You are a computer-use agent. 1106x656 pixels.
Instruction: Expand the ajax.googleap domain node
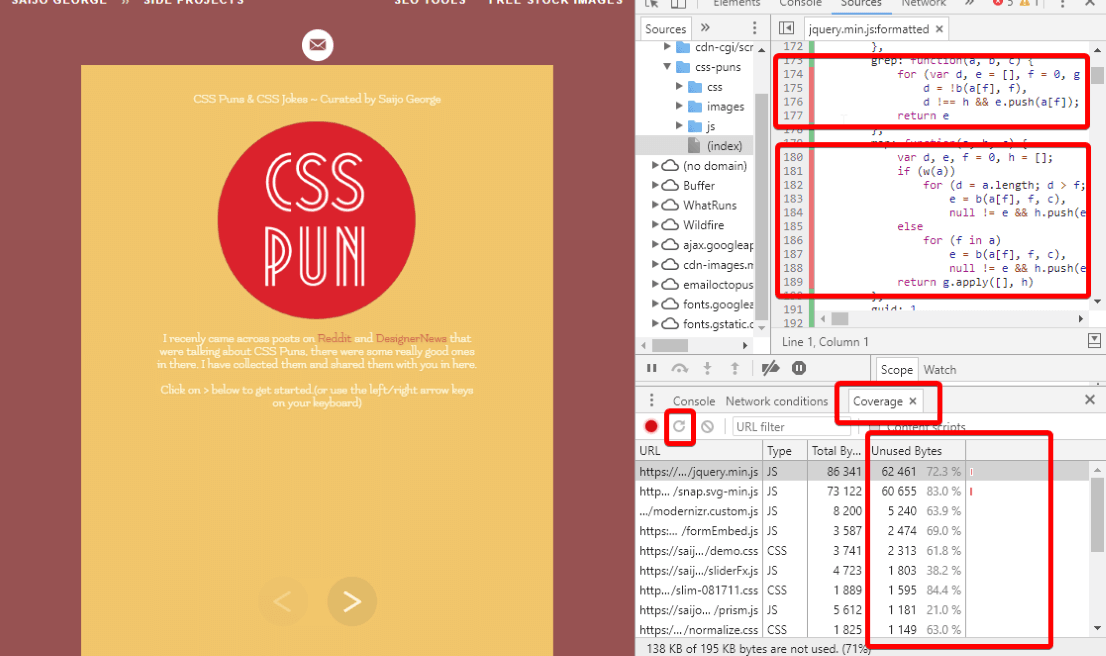[655, 245]
